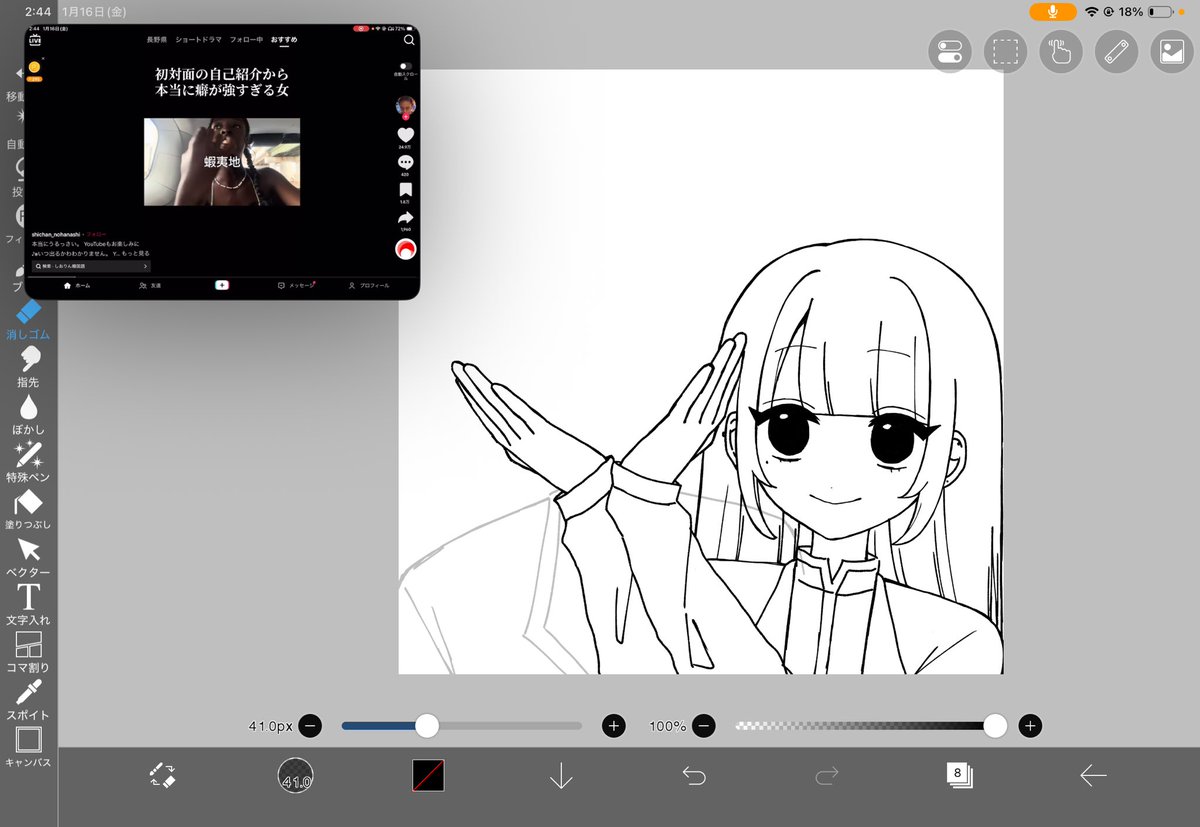Select the Vector (ベクター) arrow tool
This screenshot has width=1200, height=827.
(28, 557)
